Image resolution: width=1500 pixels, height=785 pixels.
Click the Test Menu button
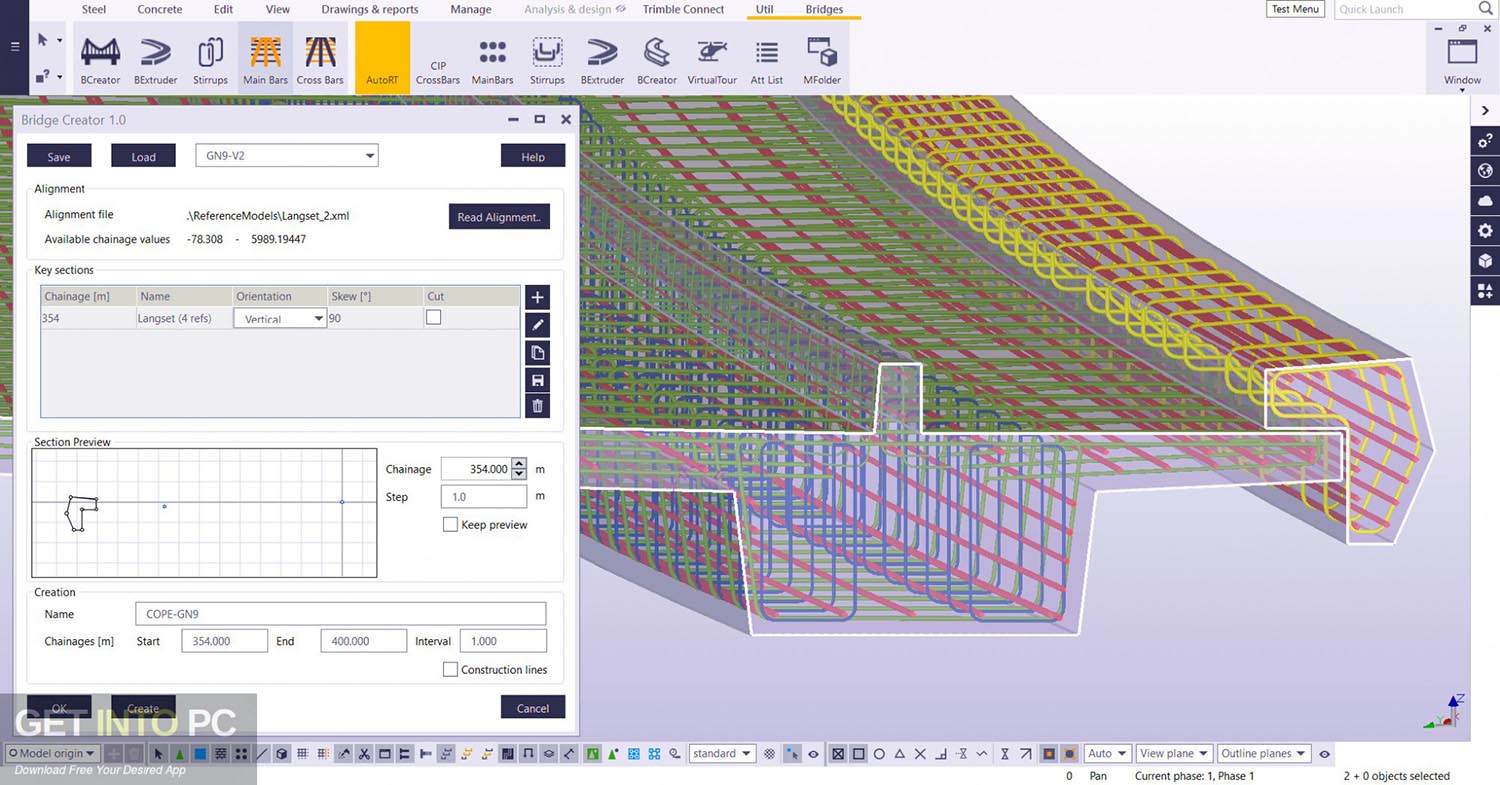click(x=1295, y=9)
